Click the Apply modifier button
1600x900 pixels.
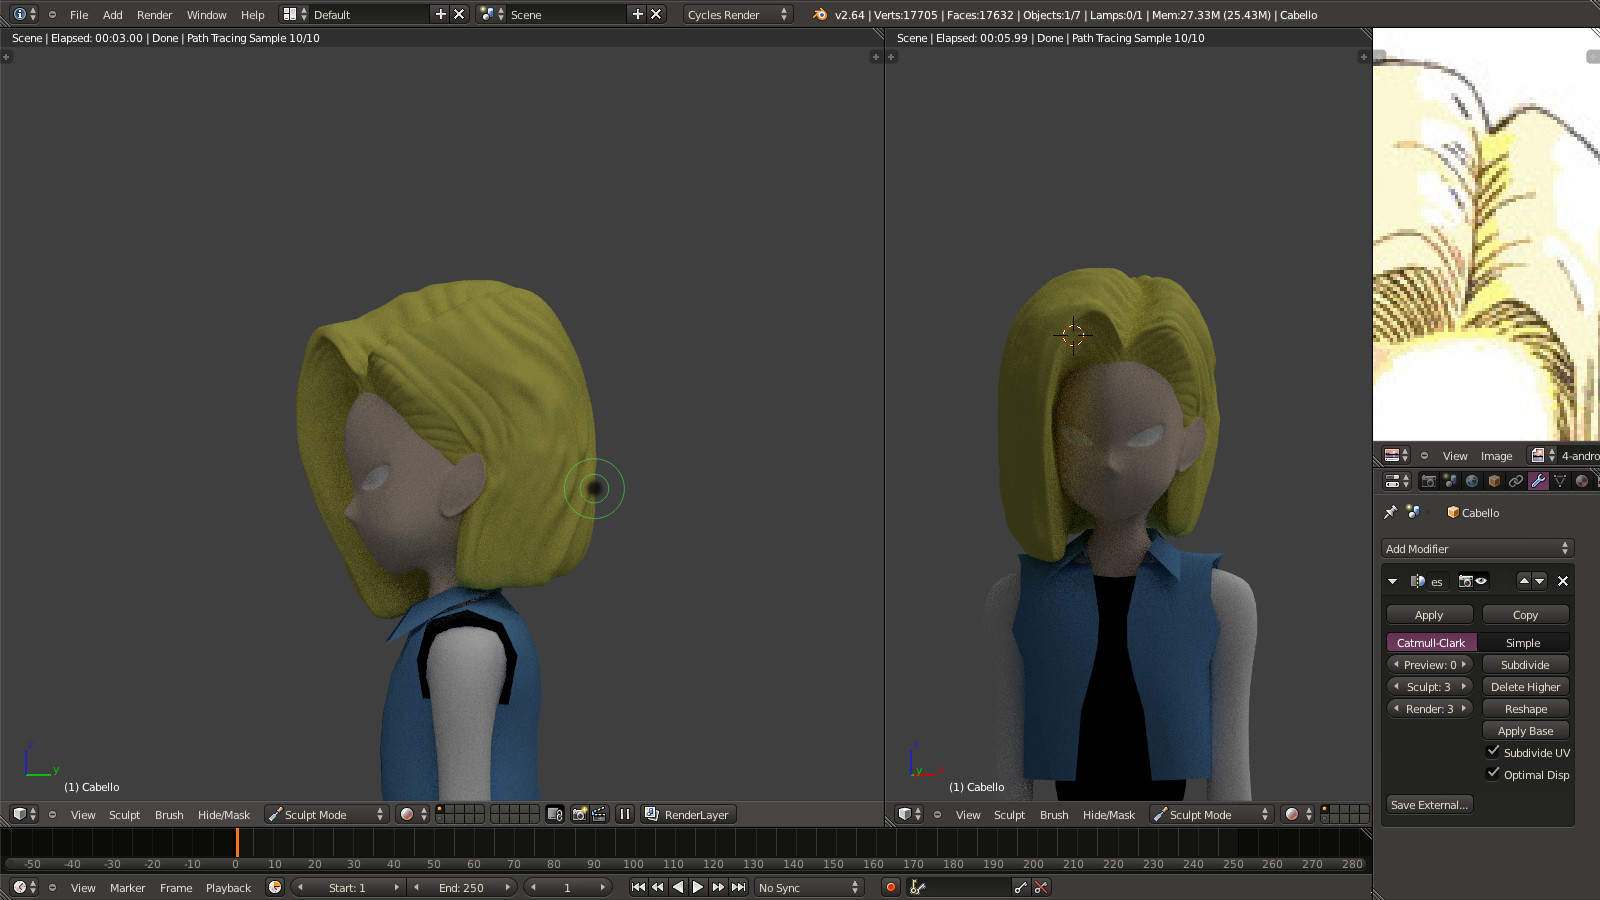click(x=1429, y=615)
